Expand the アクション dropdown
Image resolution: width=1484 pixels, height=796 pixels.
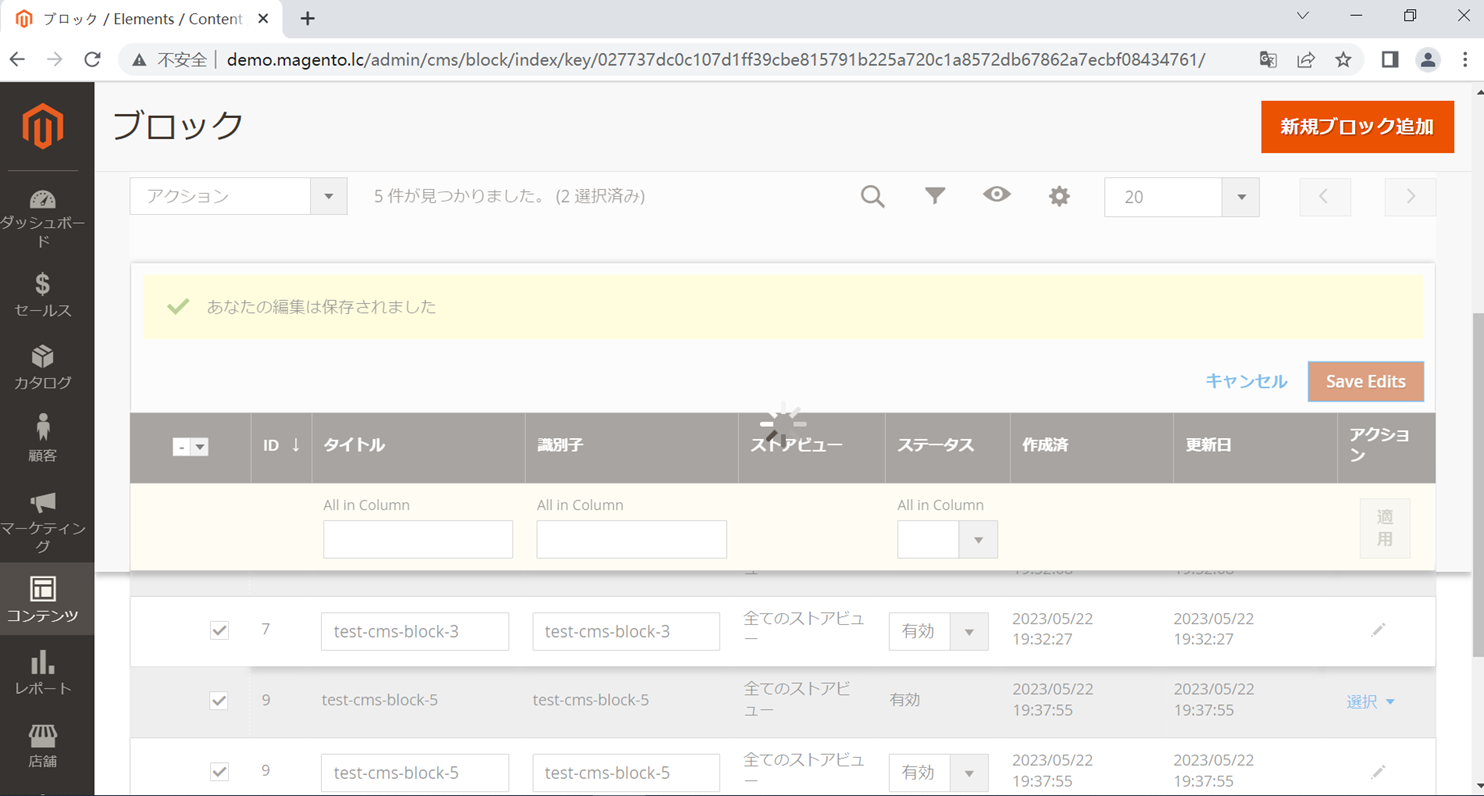(x=328, y=196)
